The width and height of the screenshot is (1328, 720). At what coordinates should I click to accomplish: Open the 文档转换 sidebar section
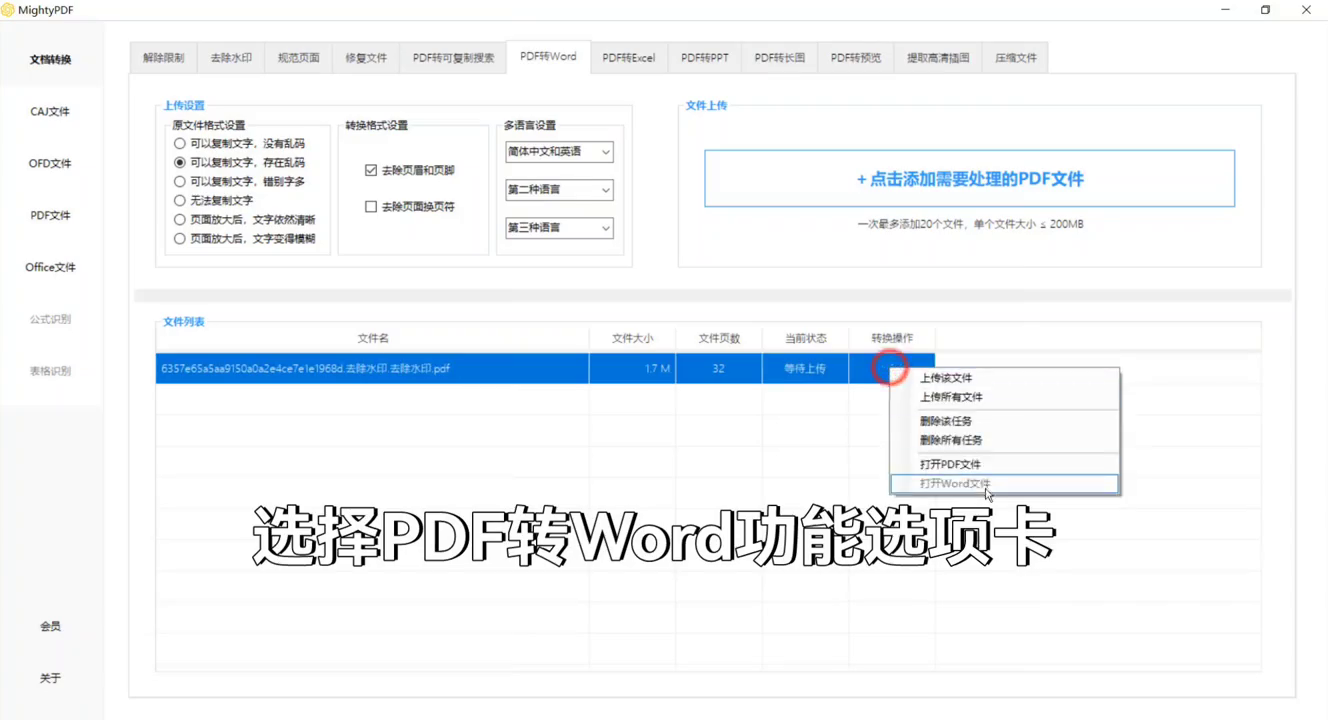pos(50,60)
